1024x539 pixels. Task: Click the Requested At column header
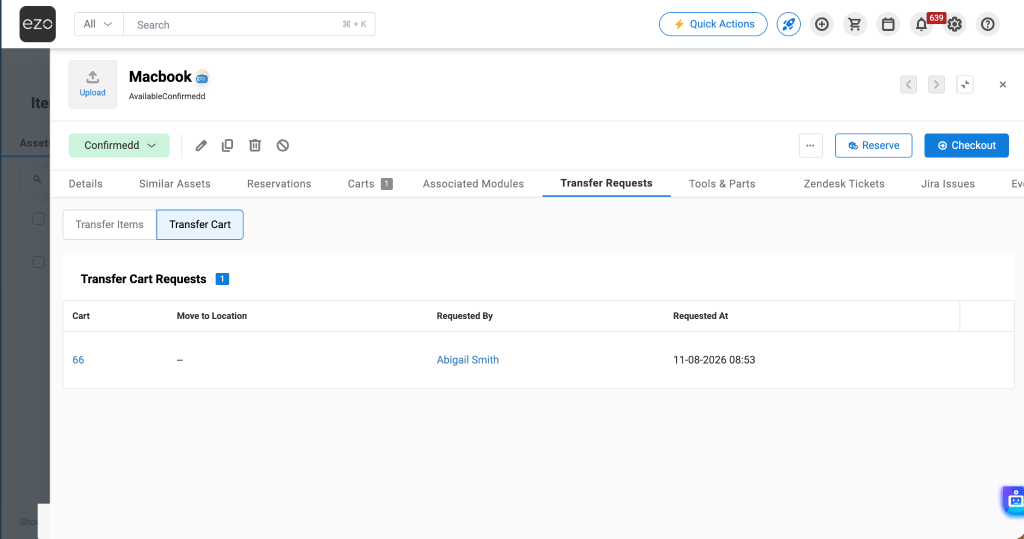tap(700, 316)
